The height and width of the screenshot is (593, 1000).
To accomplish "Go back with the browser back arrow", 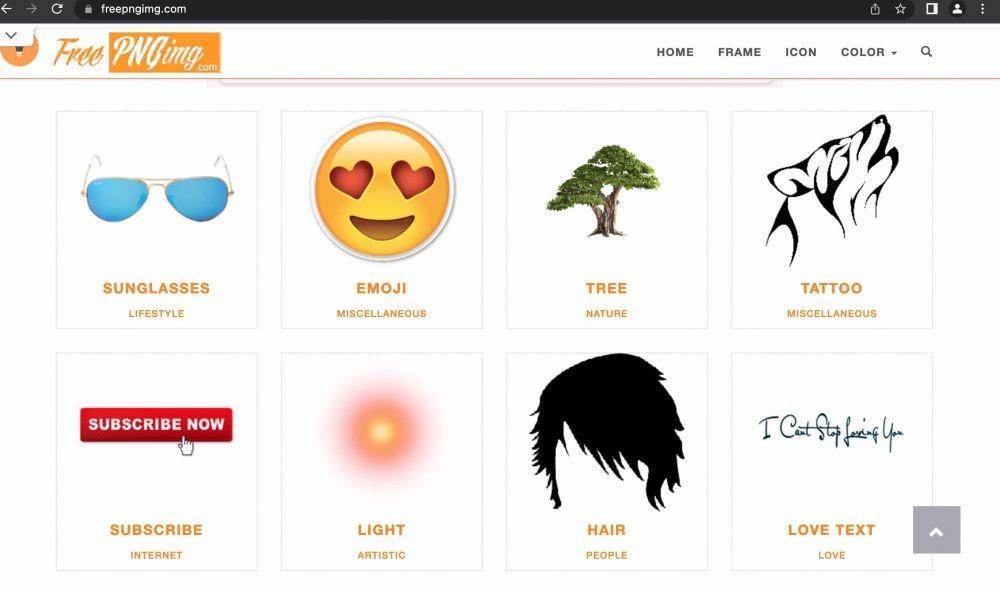I will point(6,9).
